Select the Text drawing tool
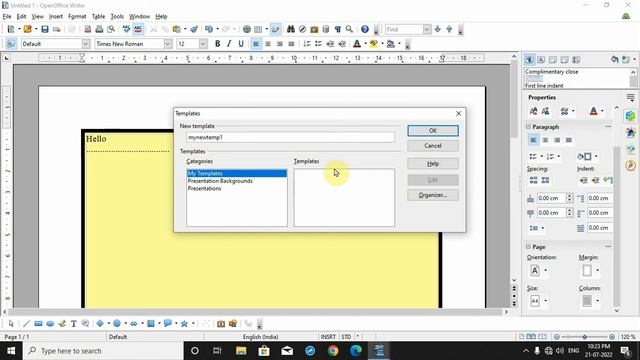 (x=73, y=324)
